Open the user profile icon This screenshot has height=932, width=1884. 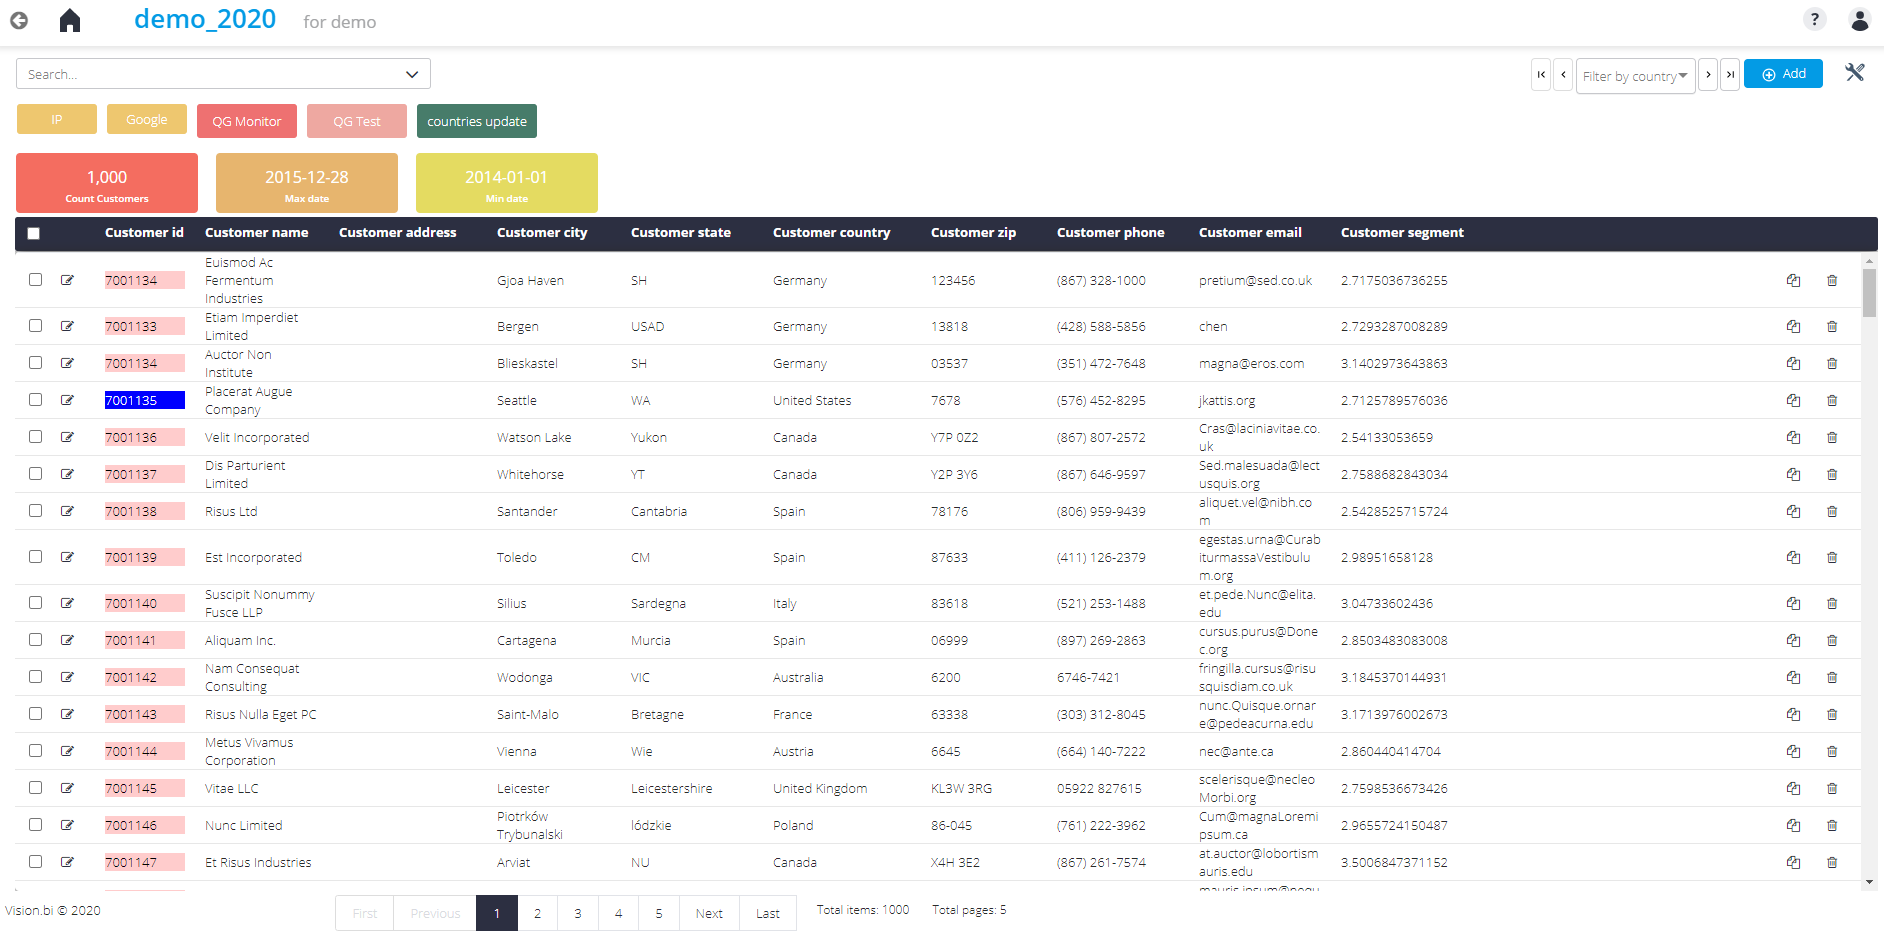(x=1860, y=19)
